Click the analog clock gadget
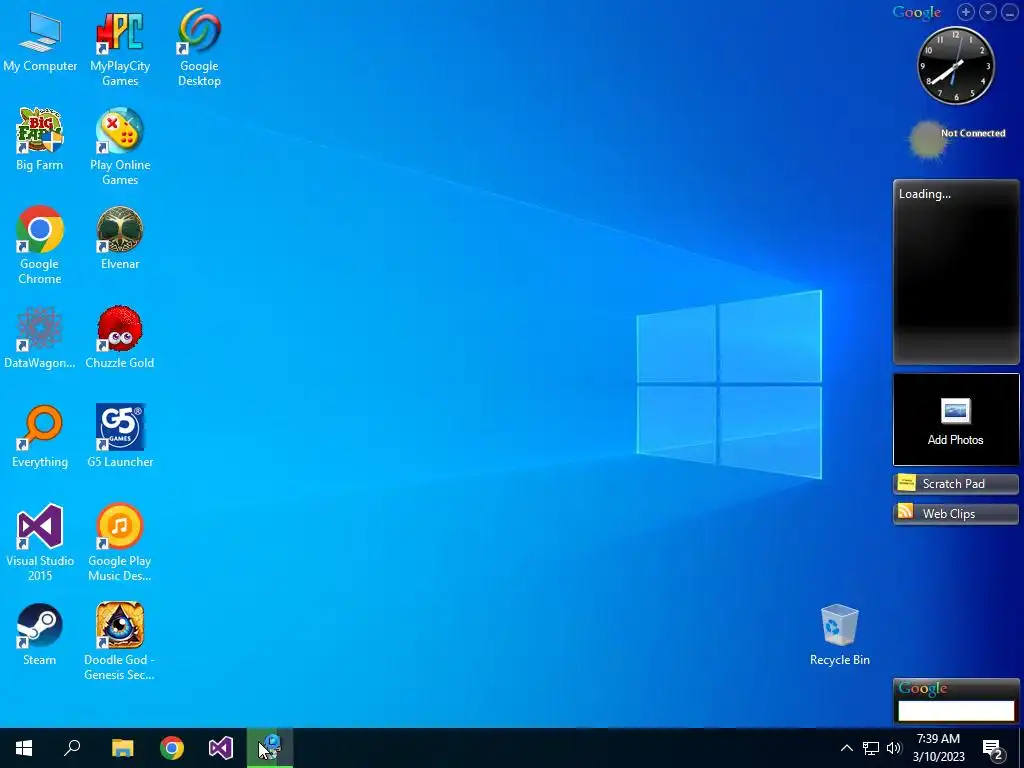The image size is (1024, 768). tap(955, 65)
